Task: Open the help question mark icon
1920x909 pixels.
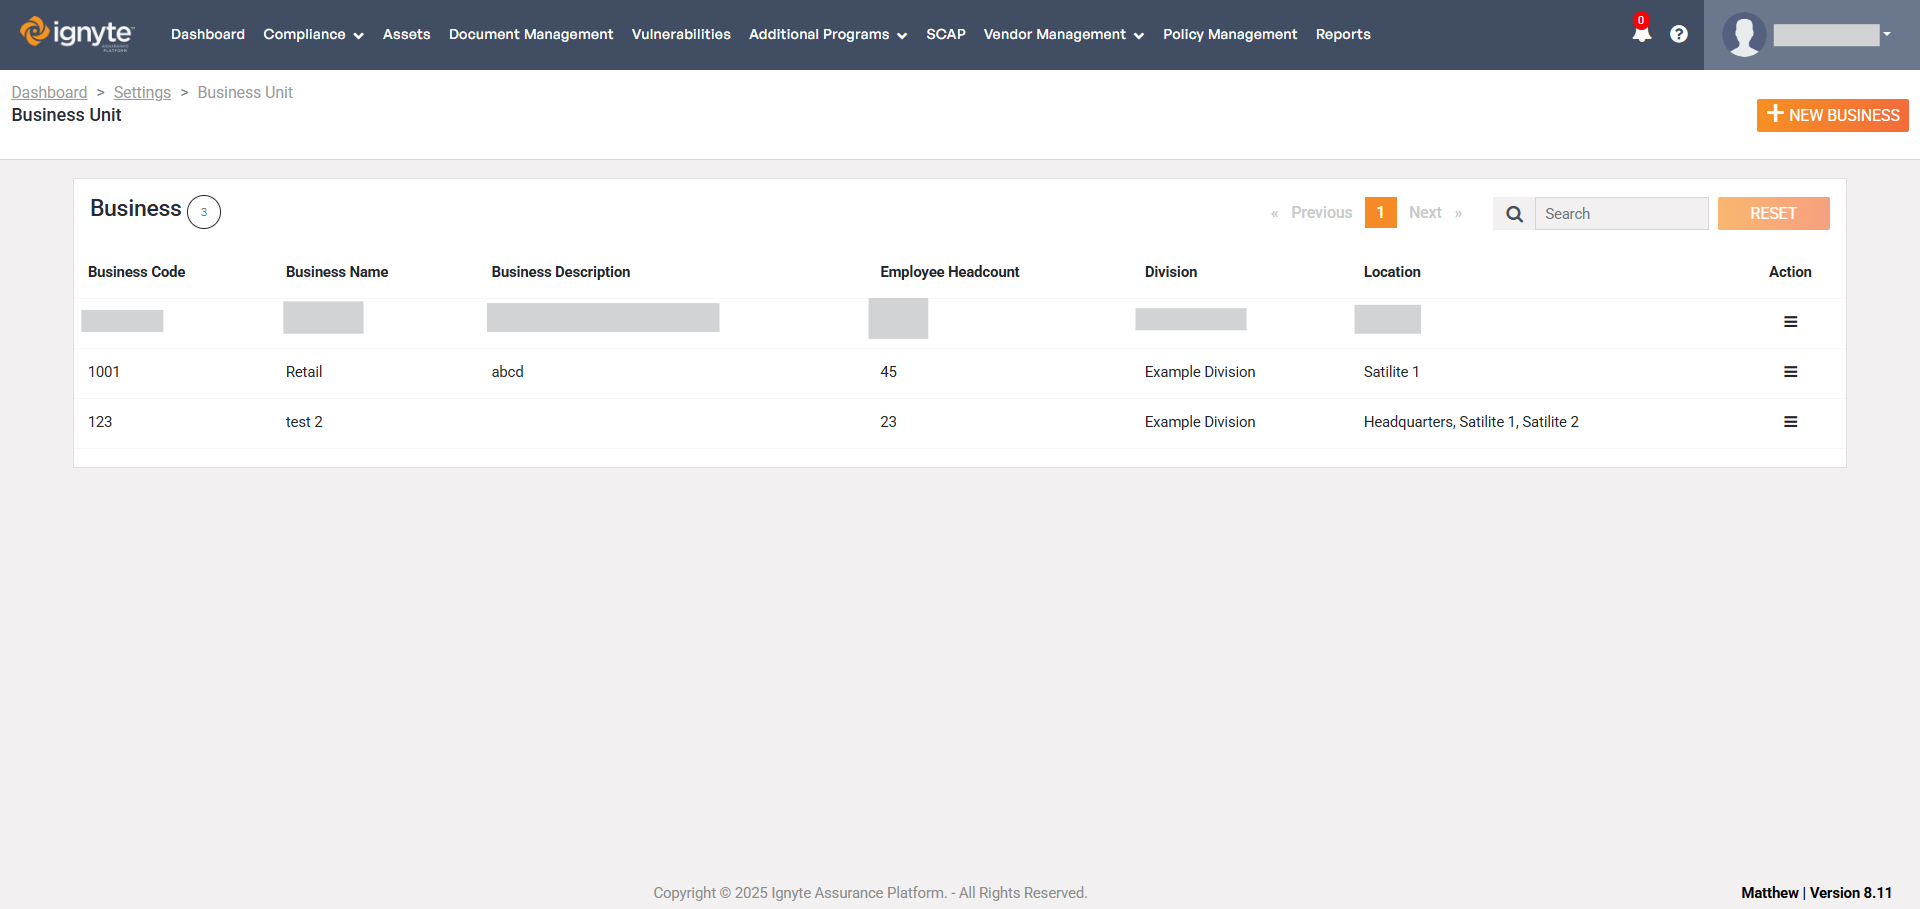Action: pyautogui.click(x=1679, y=34)
